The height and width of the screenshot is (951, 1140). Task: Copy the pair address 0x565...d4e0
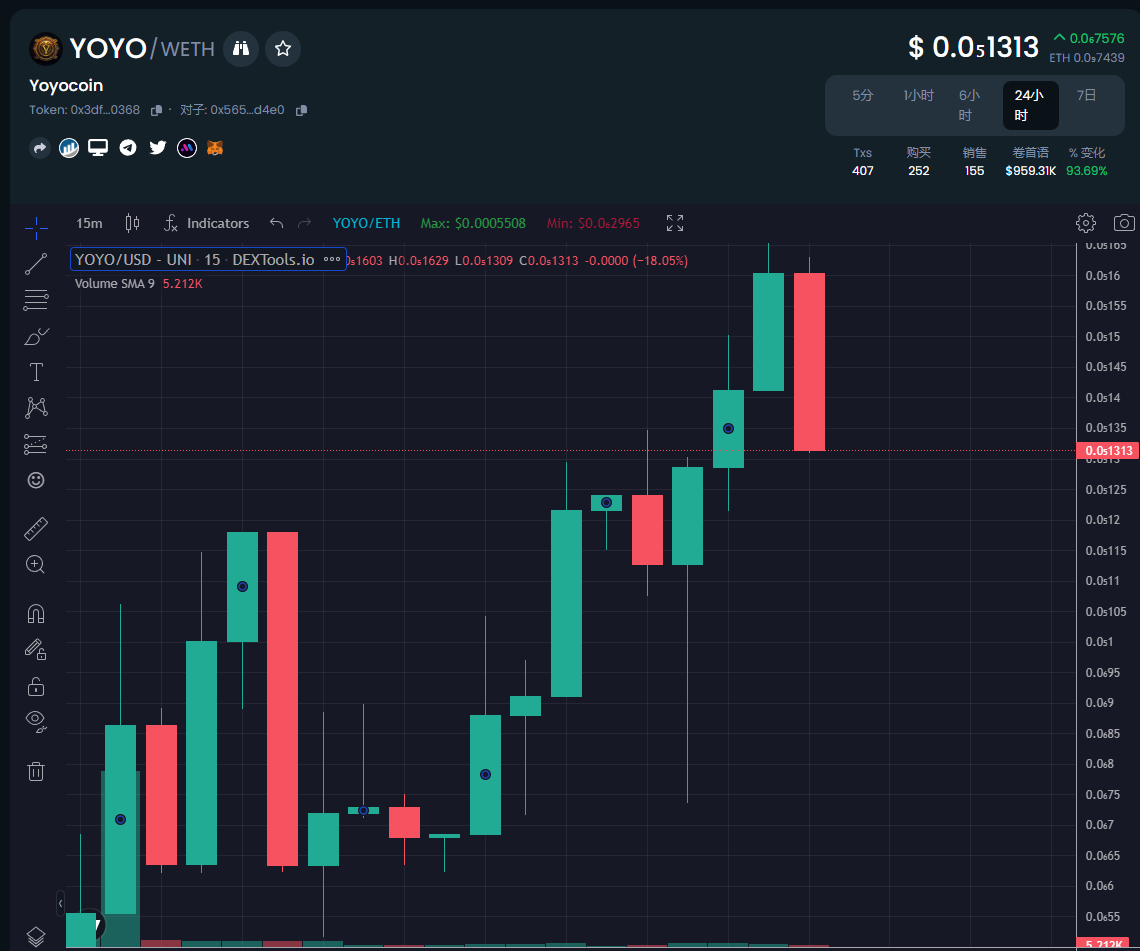click(302, 111)
